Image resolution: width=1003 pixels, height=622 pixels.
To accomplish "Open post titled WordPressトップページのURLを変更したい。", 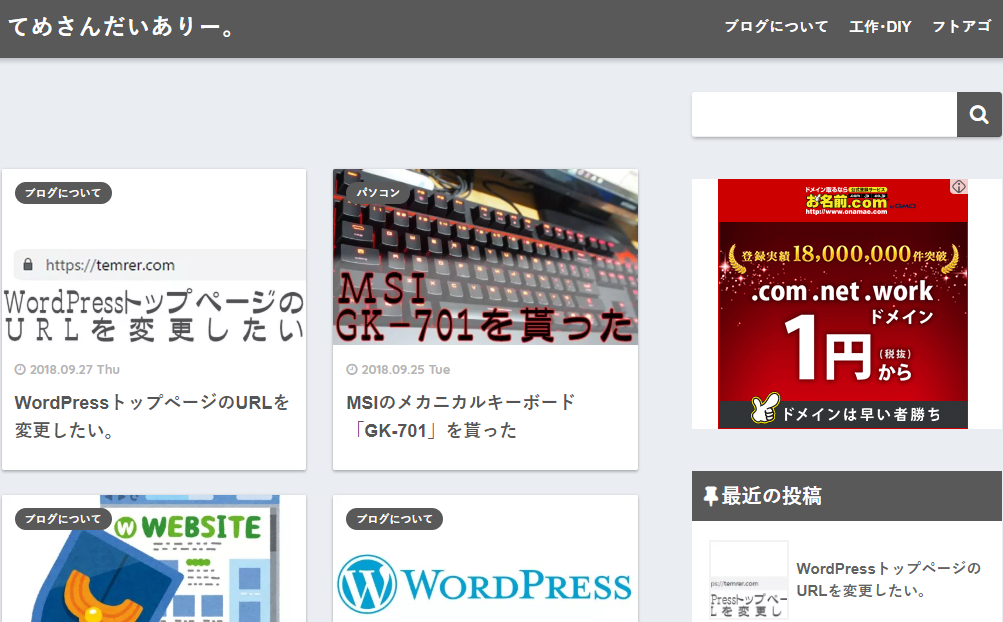I will [x=152, y=416].
